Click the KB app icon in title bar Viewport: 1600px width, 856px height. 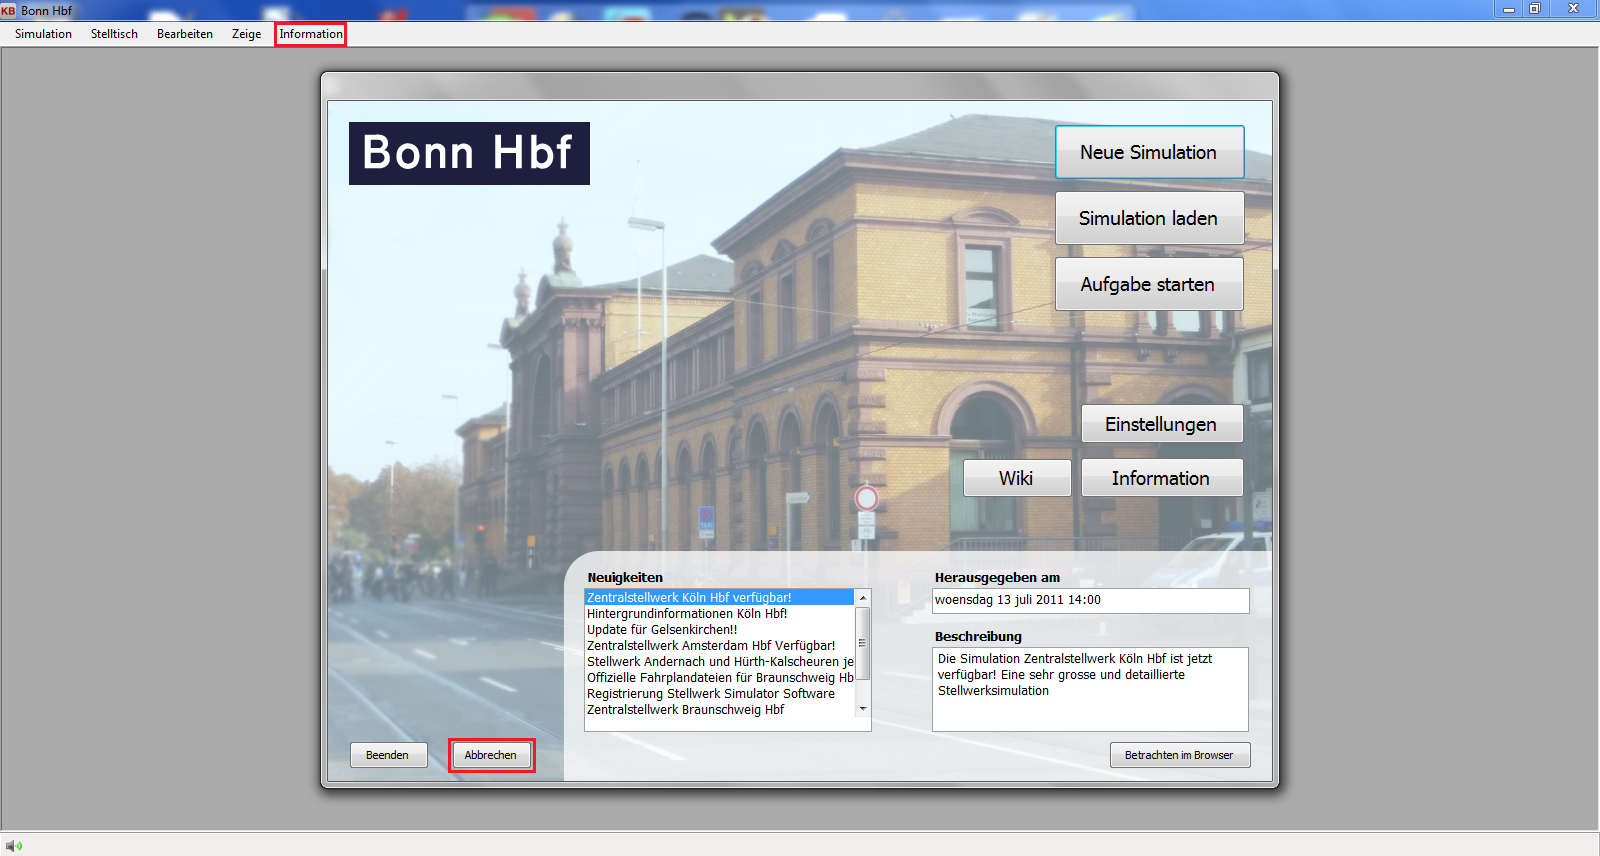coord(9,11)
